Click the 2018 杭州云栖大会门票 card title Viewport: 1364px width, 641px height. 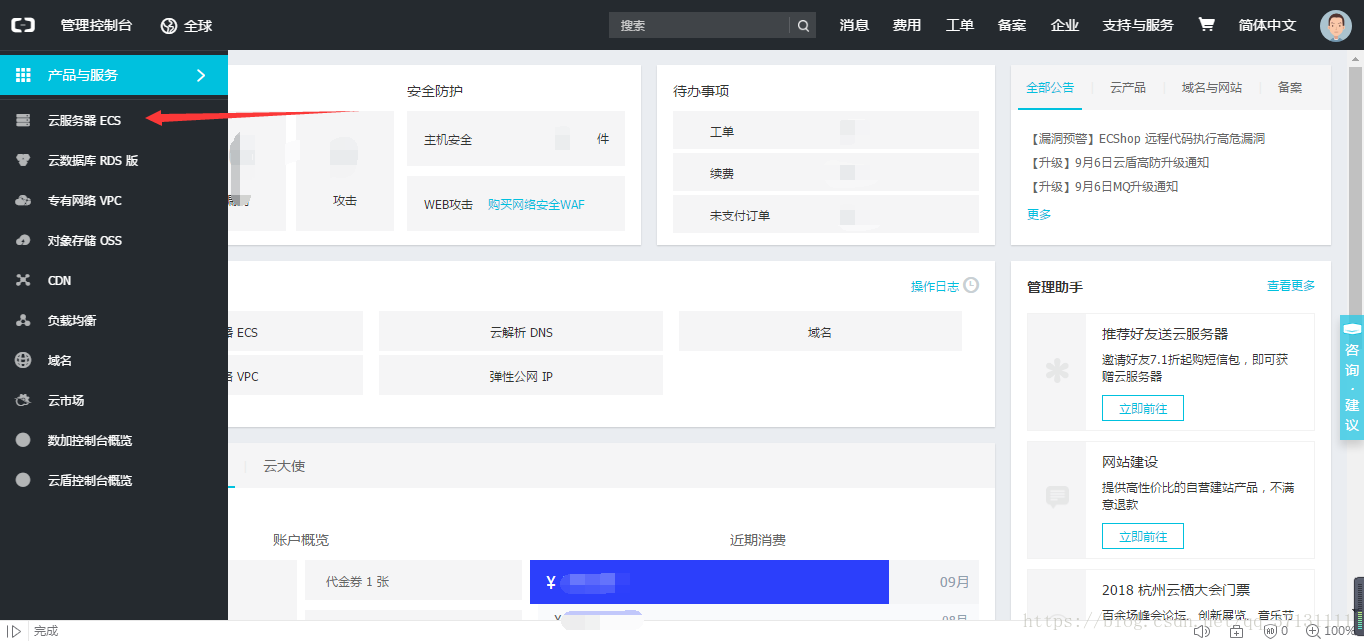click(1176, 590)
